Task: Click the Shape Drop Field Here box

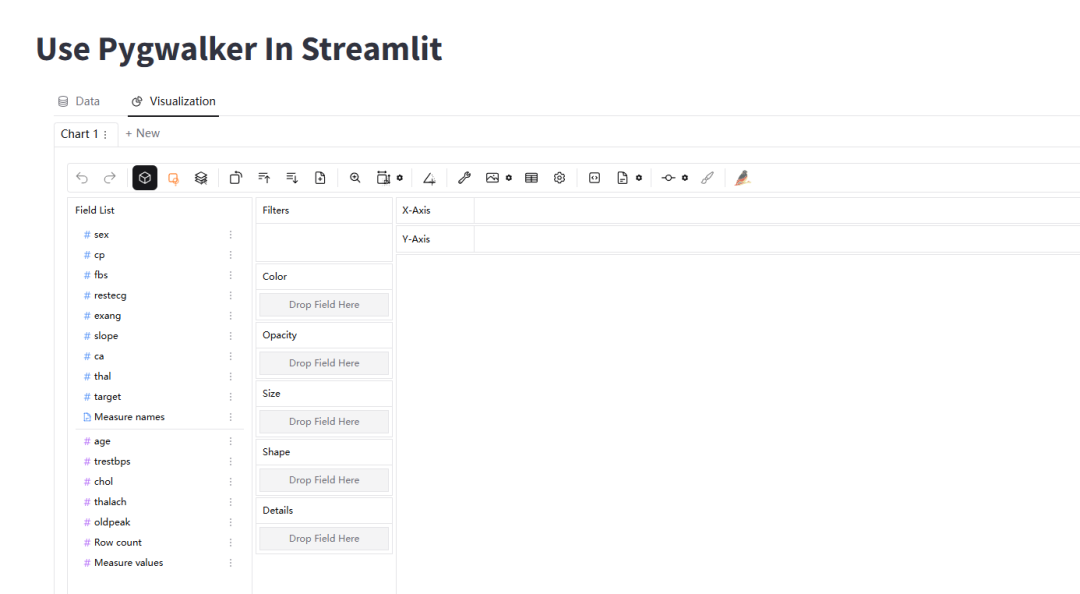Action: (324, 480)
